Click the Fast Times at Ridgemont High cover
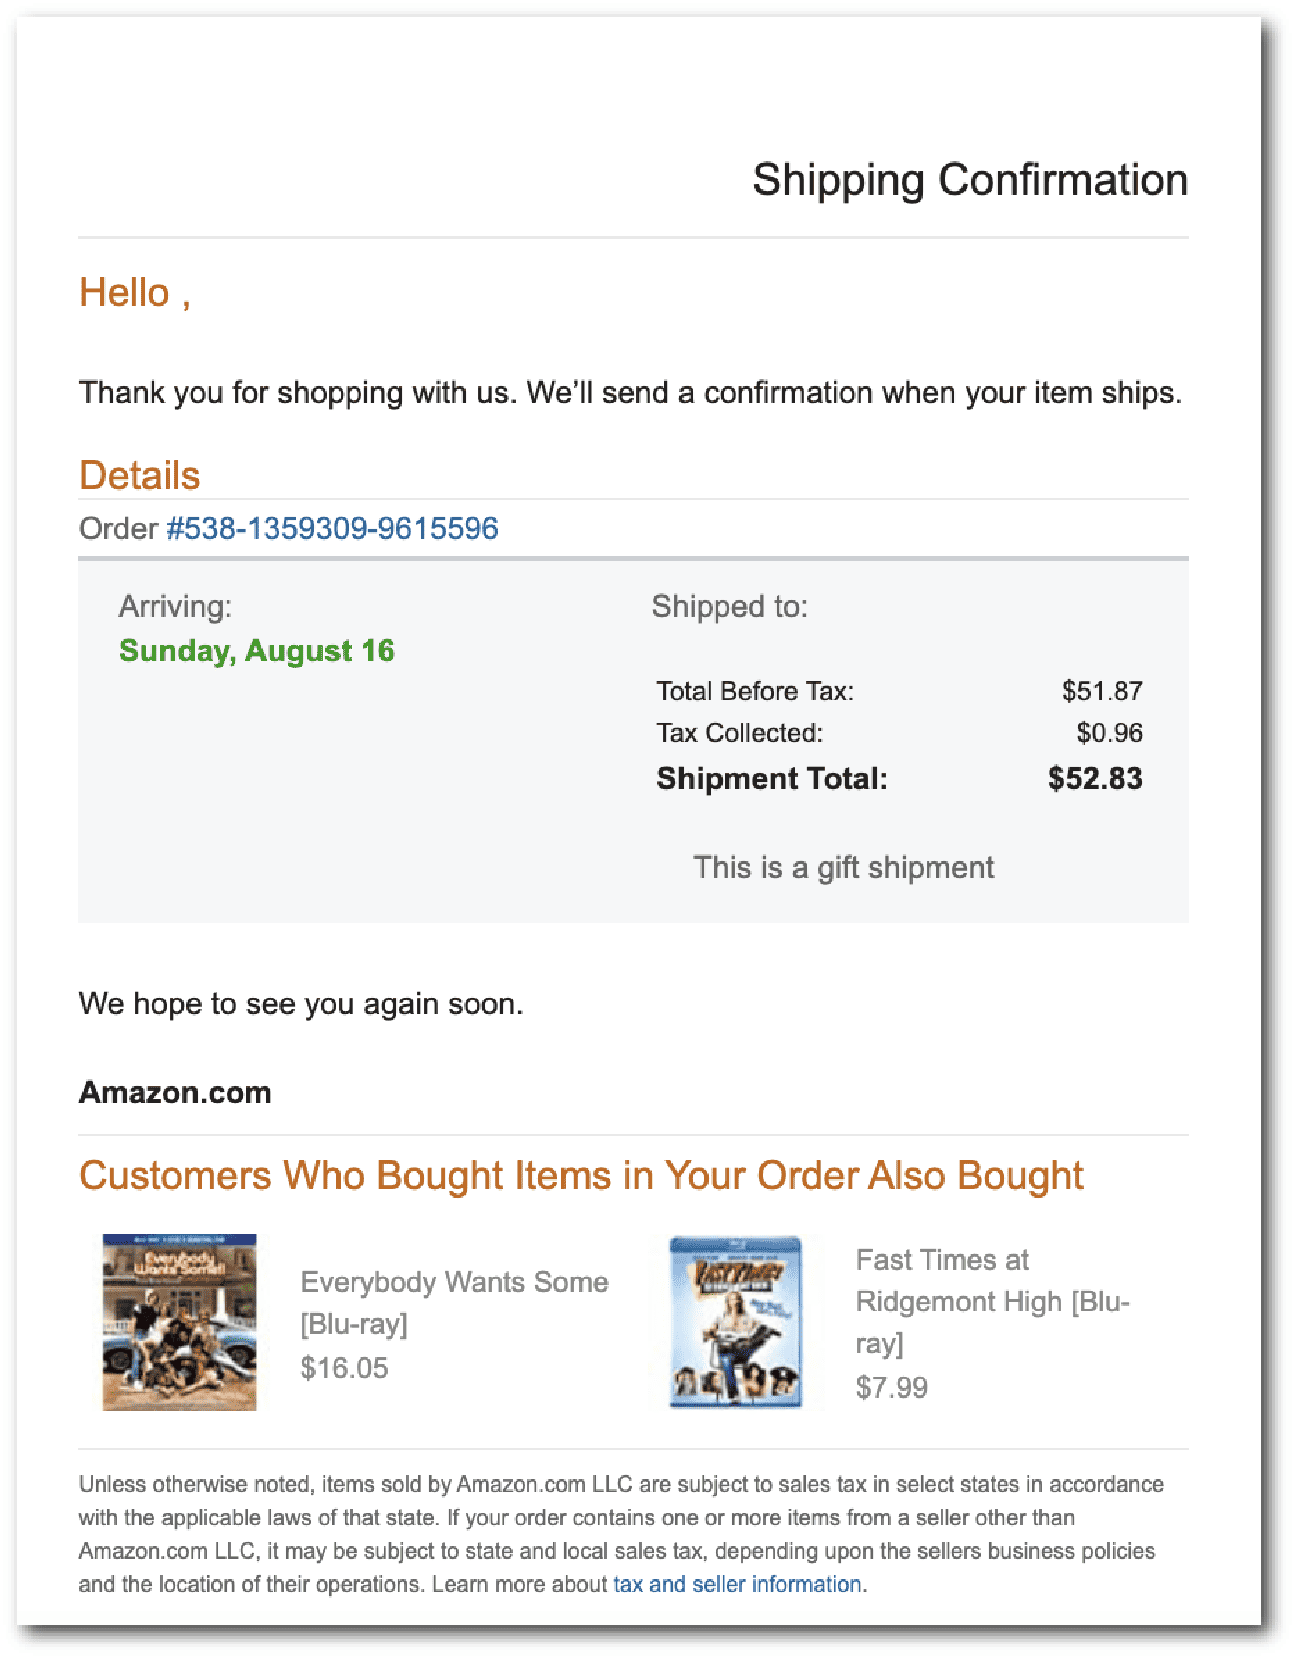 click(x=736, y=1322)
